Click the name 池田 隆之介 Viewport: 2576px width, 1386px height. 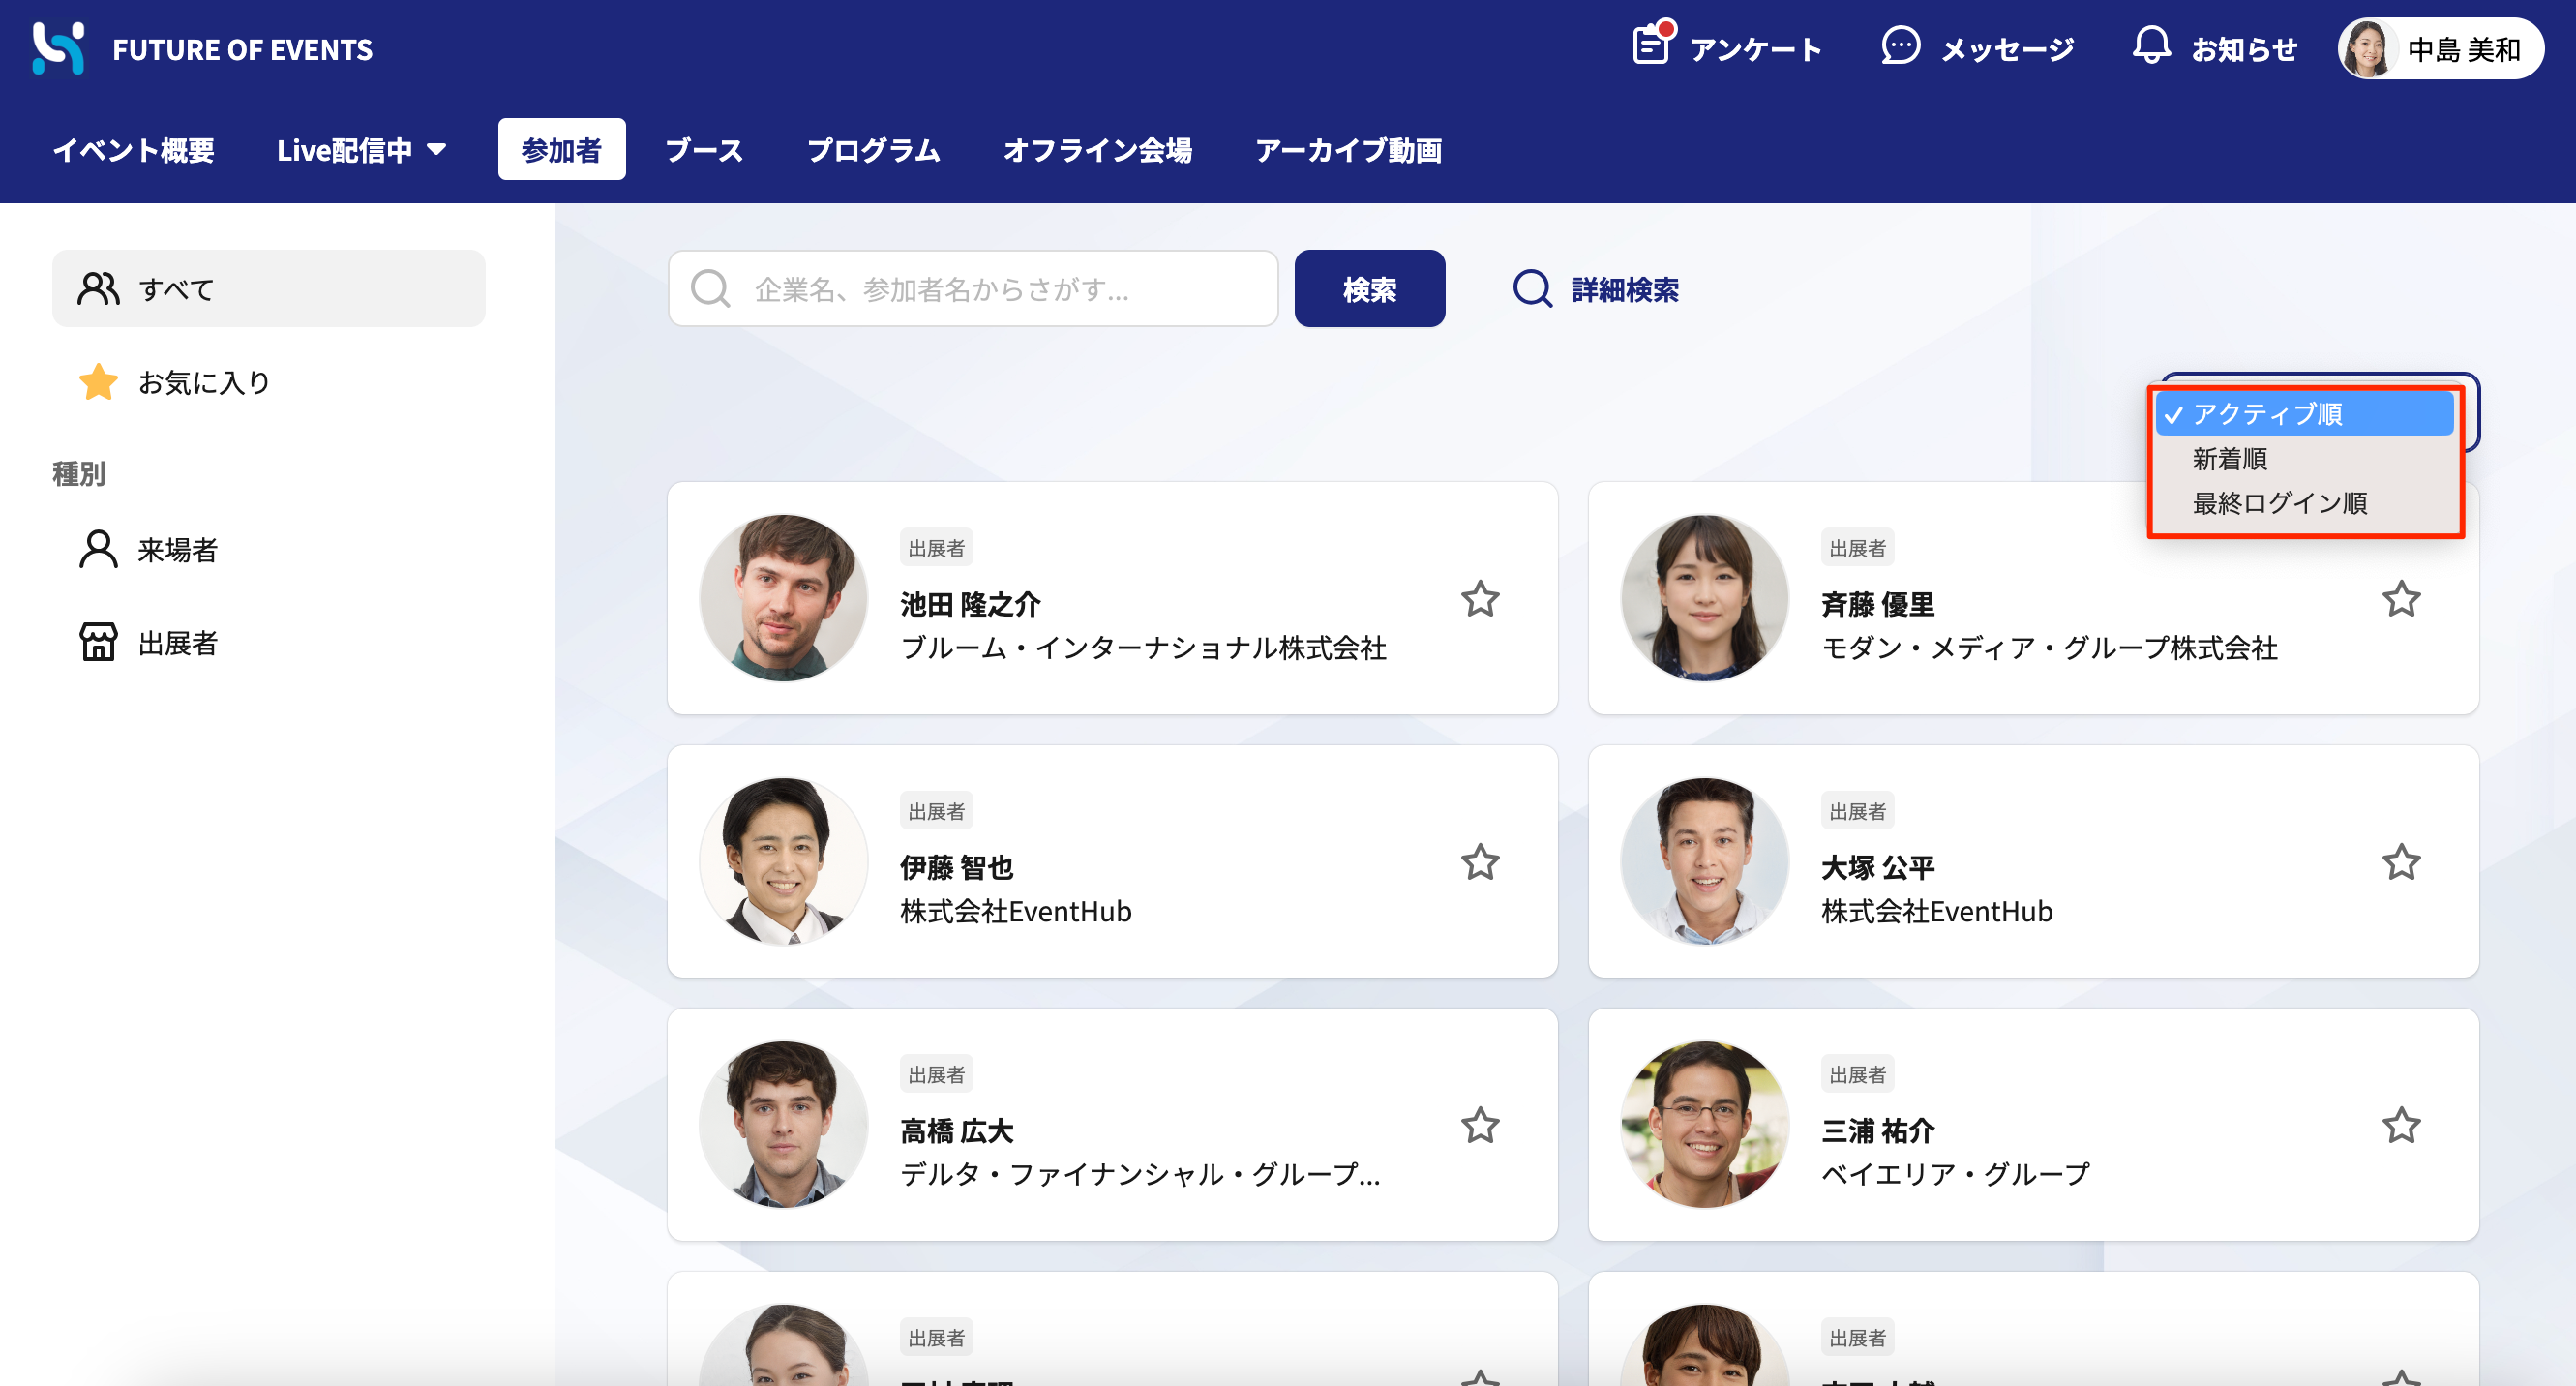pos(970,604)
